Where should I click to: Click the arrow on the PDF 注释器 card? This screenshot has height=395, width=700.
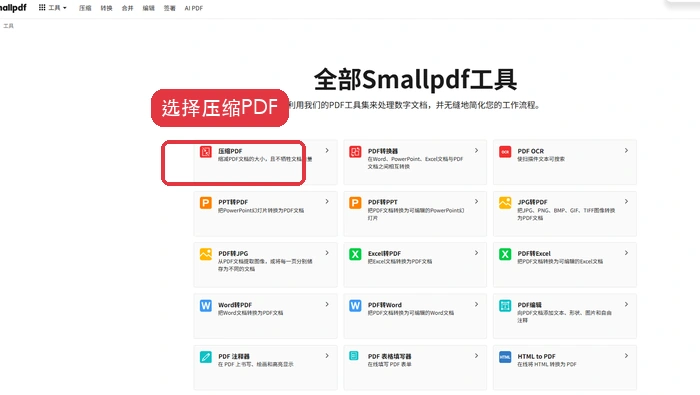pos(327,356)
